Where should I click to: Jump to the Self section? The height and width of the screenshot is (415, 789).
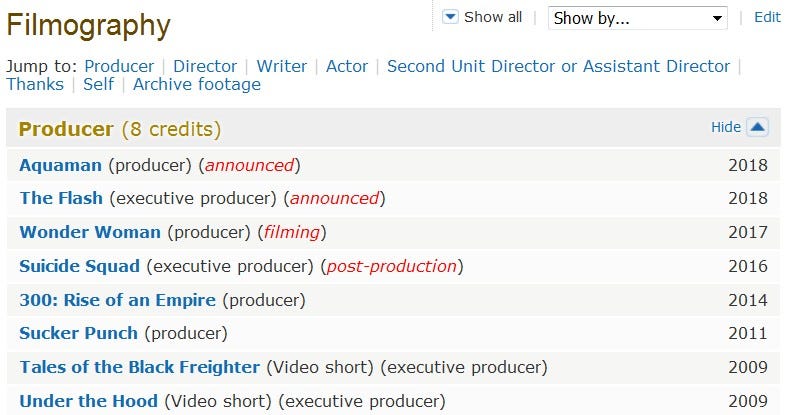point(98,84)
